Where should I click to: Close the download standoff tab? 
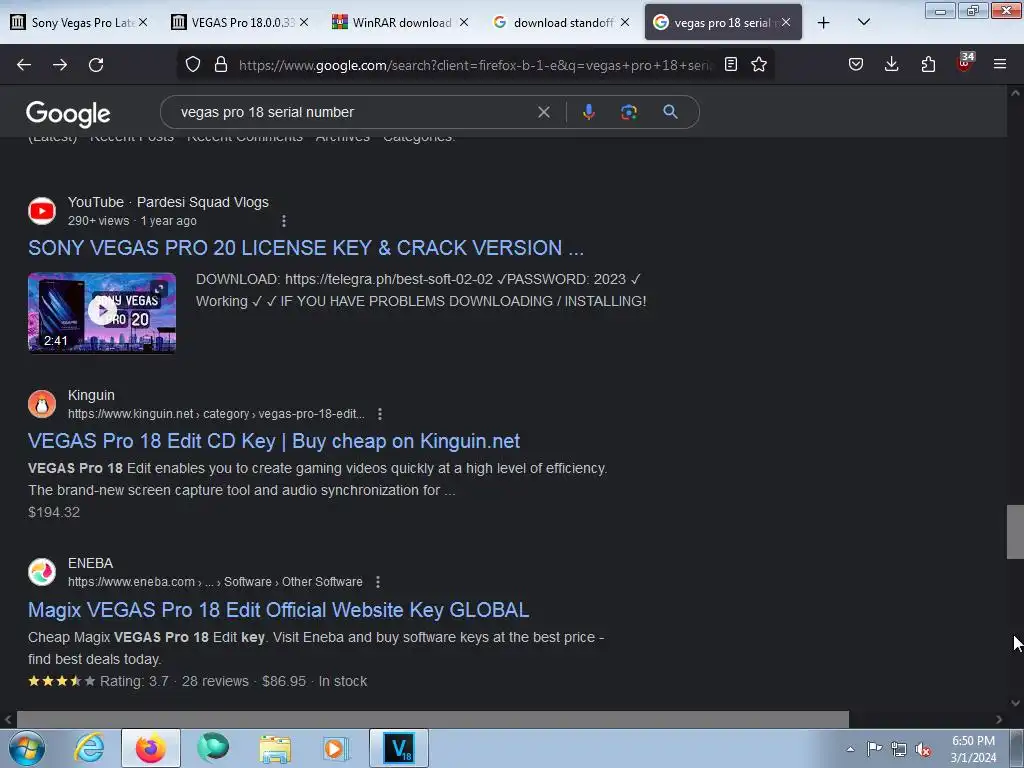(625, 22)
